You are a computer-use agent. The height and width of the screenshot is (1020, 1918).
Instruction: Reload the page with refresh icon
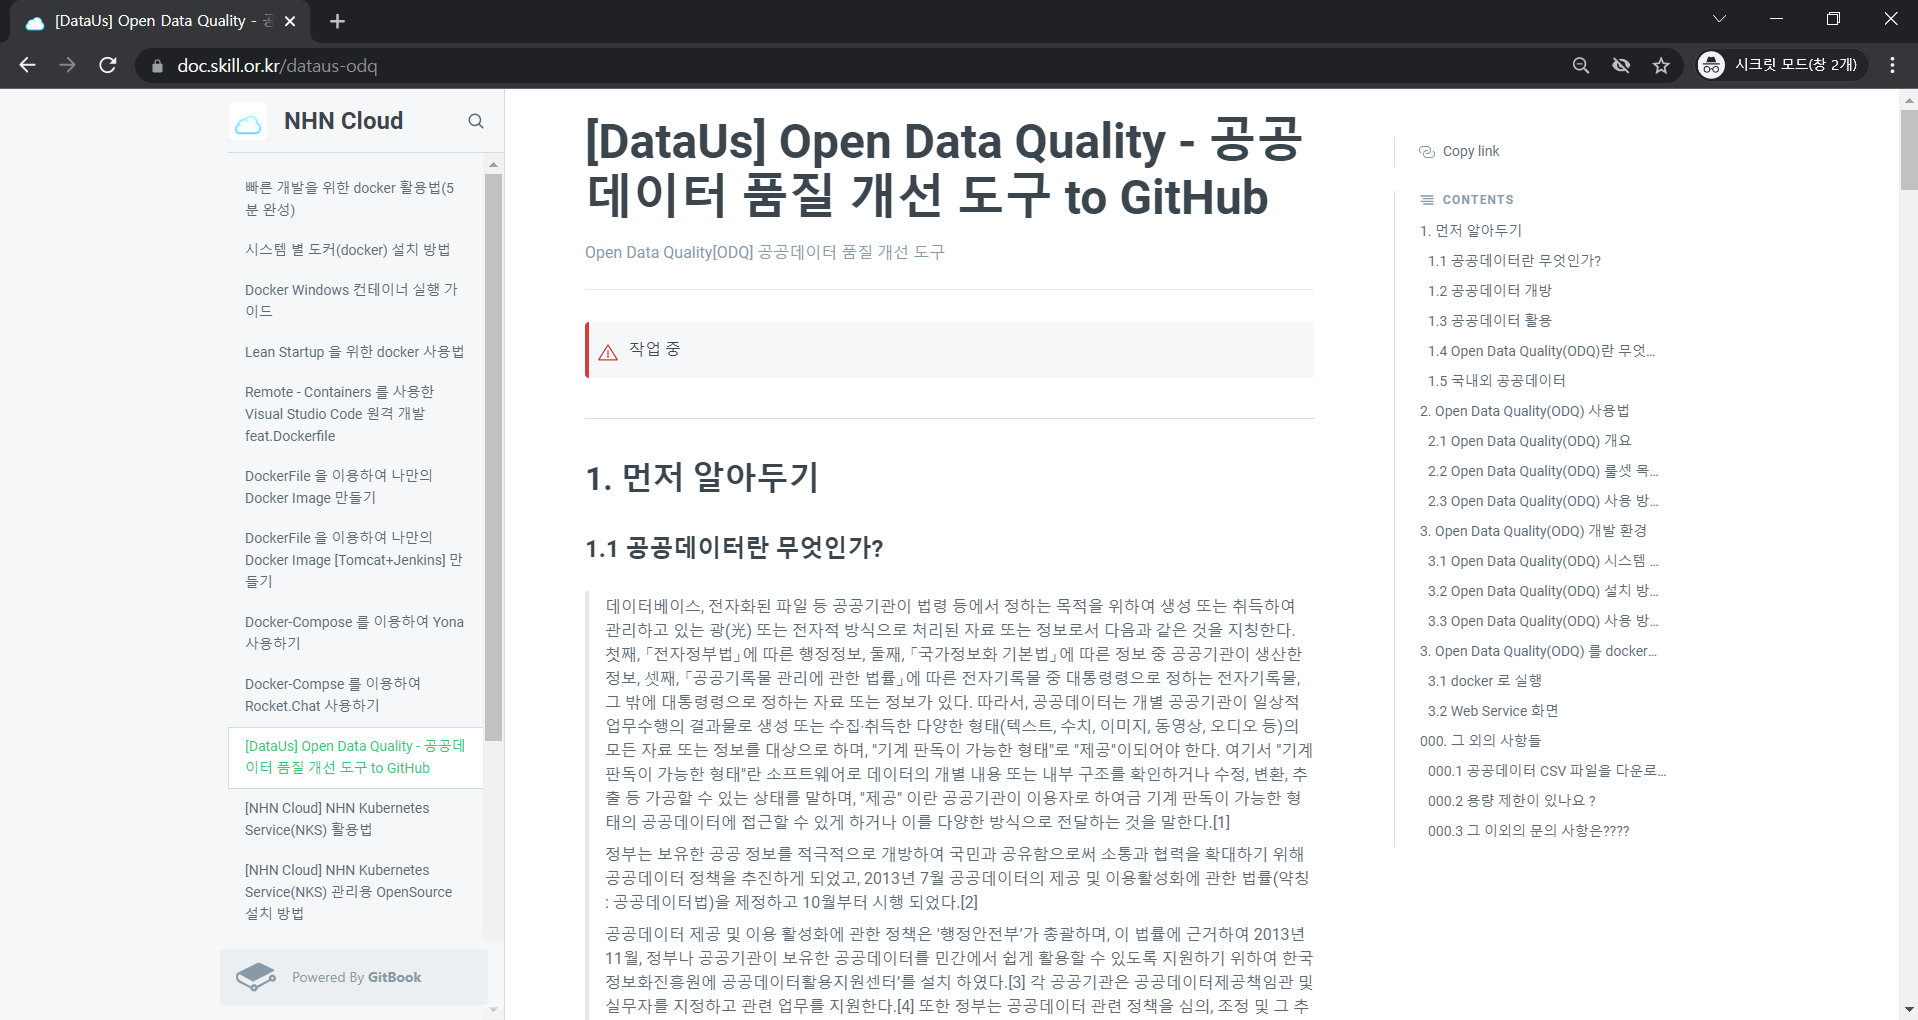108,65
